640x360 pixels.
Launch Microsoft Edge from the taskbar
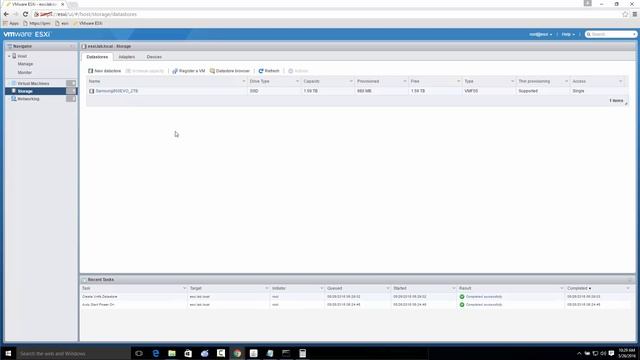click(156, 353)
